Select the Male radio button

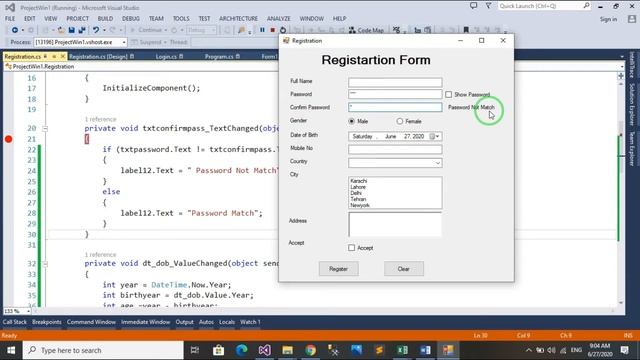[351, 121]
